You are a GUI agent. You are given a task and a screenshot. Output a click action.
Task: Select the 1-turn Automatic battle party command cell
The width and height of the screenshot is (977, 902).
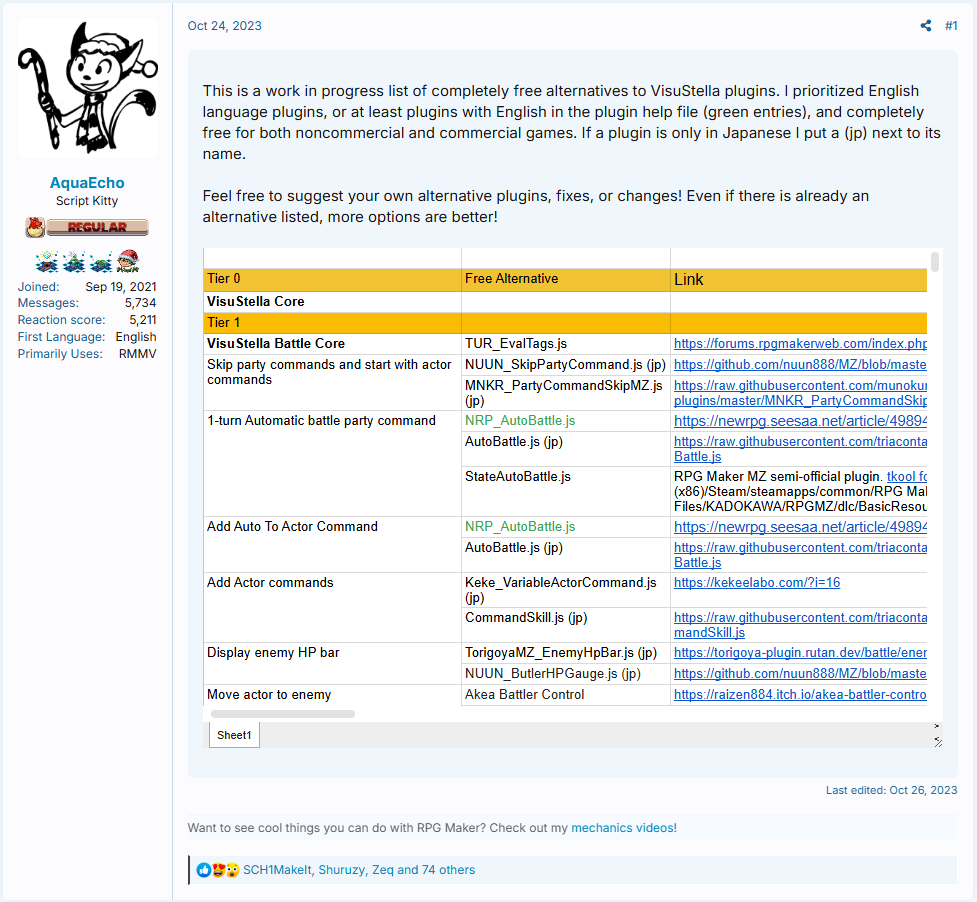[332, 463]
